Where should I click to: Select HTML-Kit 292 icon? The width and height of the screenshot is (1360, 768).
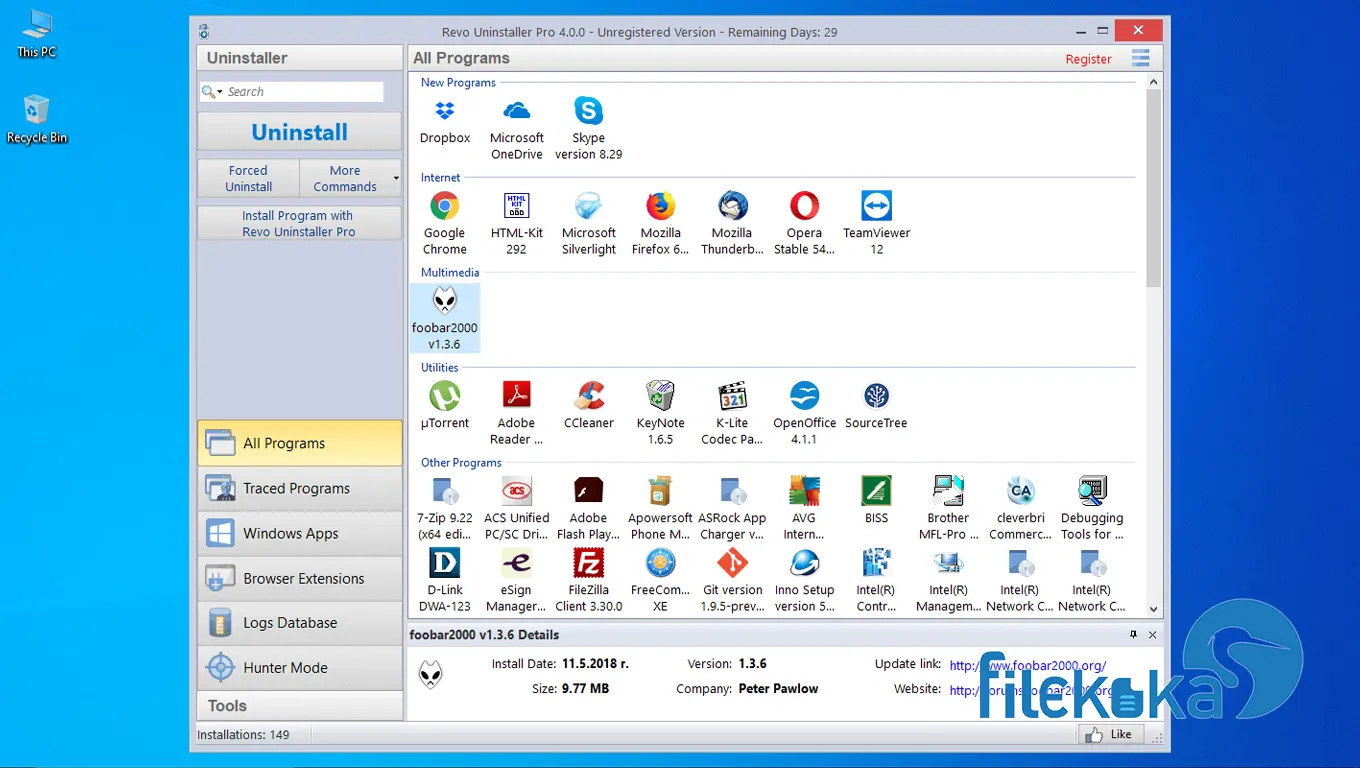pos(517,206)
